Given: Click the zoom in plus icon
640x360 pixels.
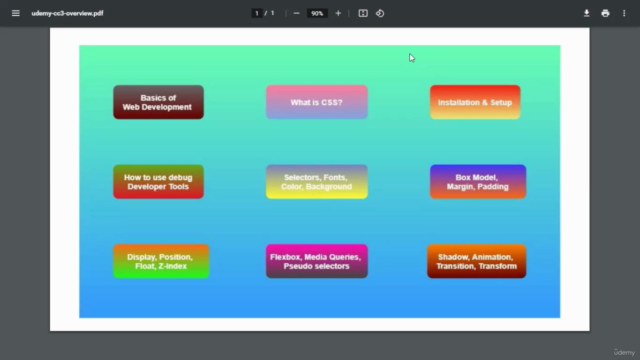Looking at the screenshot, I should pyautogui.click(x=338, y=13).
